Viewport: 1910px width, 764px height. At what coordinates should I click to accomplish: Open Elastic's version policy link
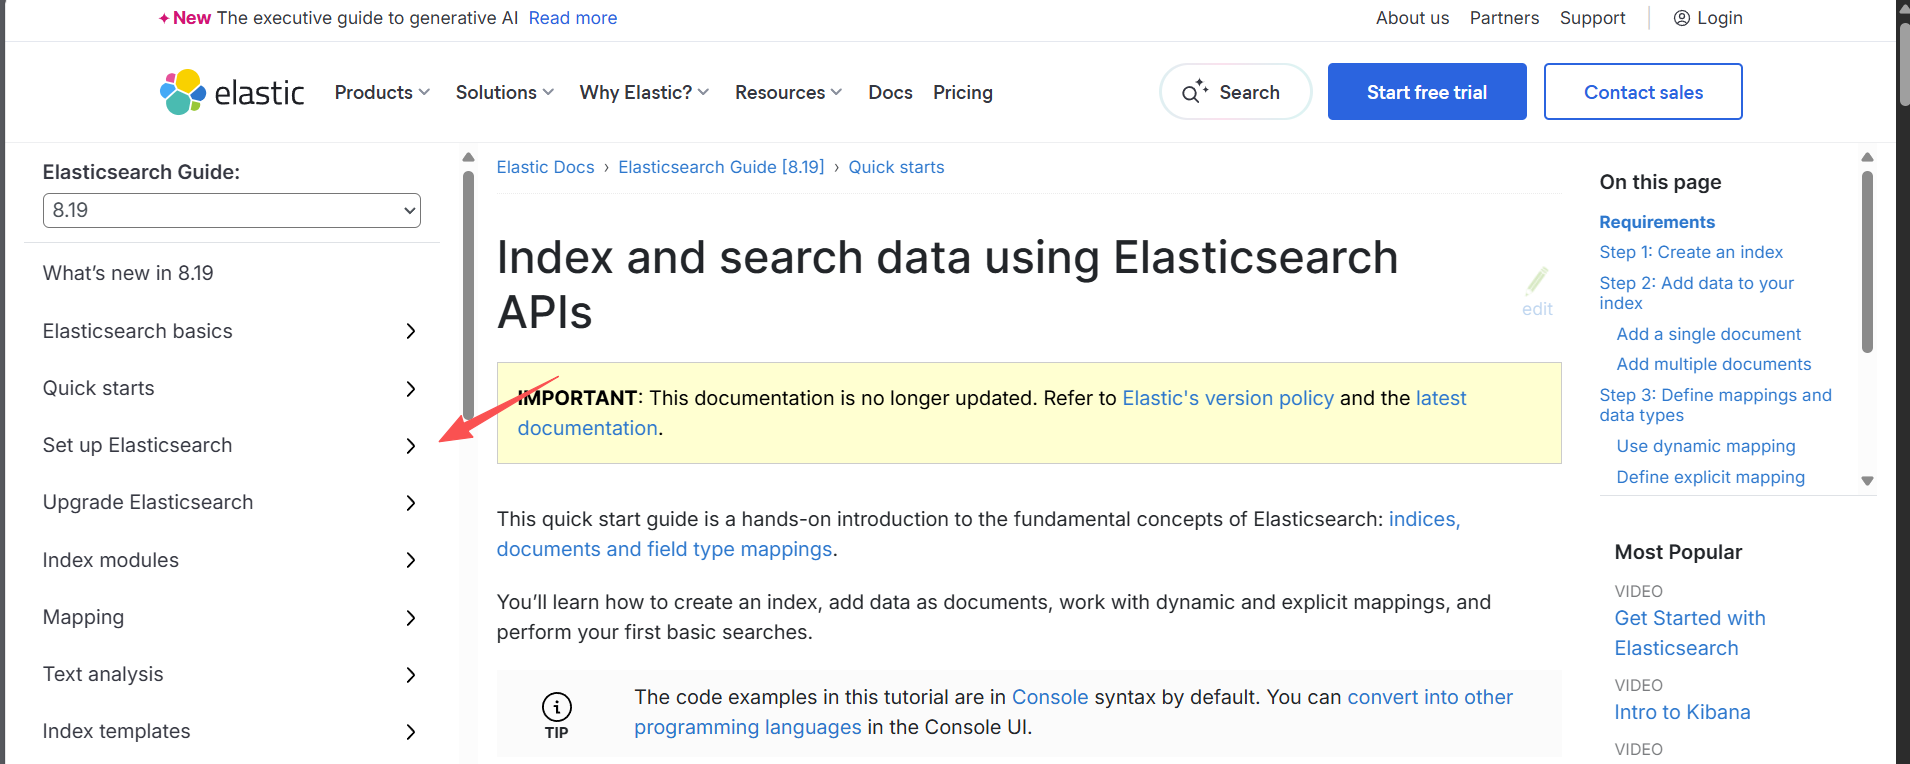pyautogui.click(x=1228, y=398)
